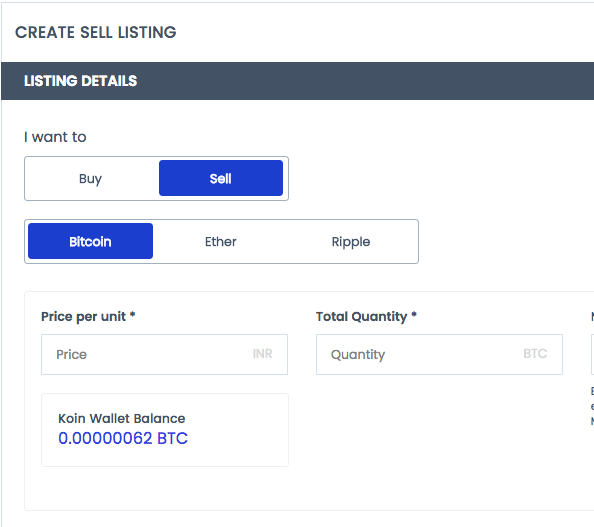Click the Price input field
Viewport: 594px width, 527px height.
(164, 354)
